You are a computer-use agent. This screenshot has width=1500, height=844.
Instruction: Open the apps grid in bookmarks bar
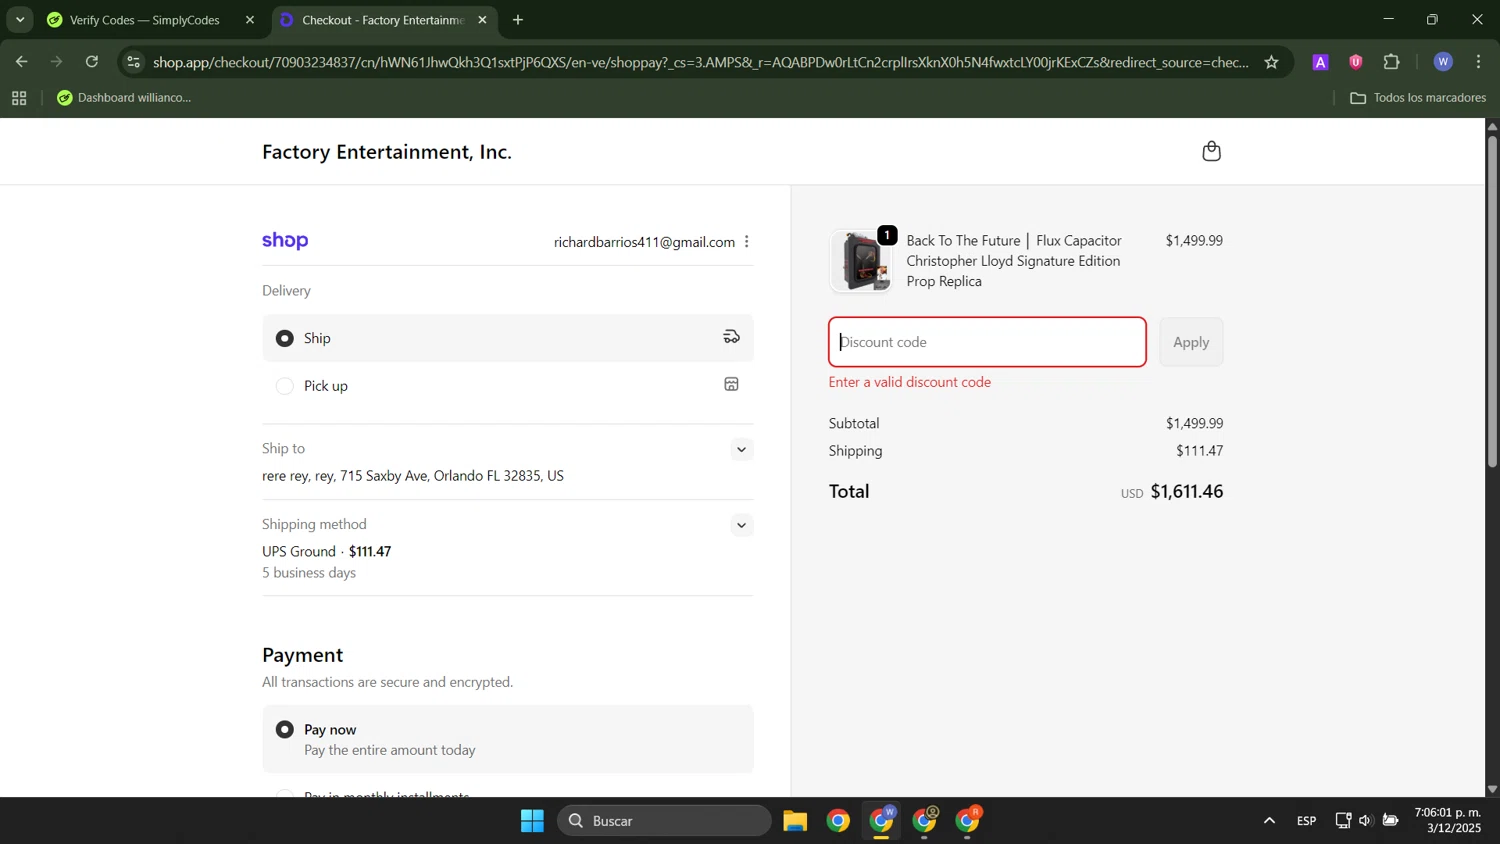[x=18, y=98]
